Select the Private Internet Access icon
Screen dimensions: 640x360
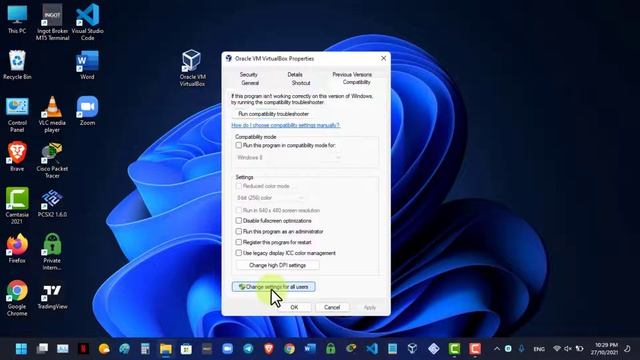pyautogui.click(x=52, y=252)
